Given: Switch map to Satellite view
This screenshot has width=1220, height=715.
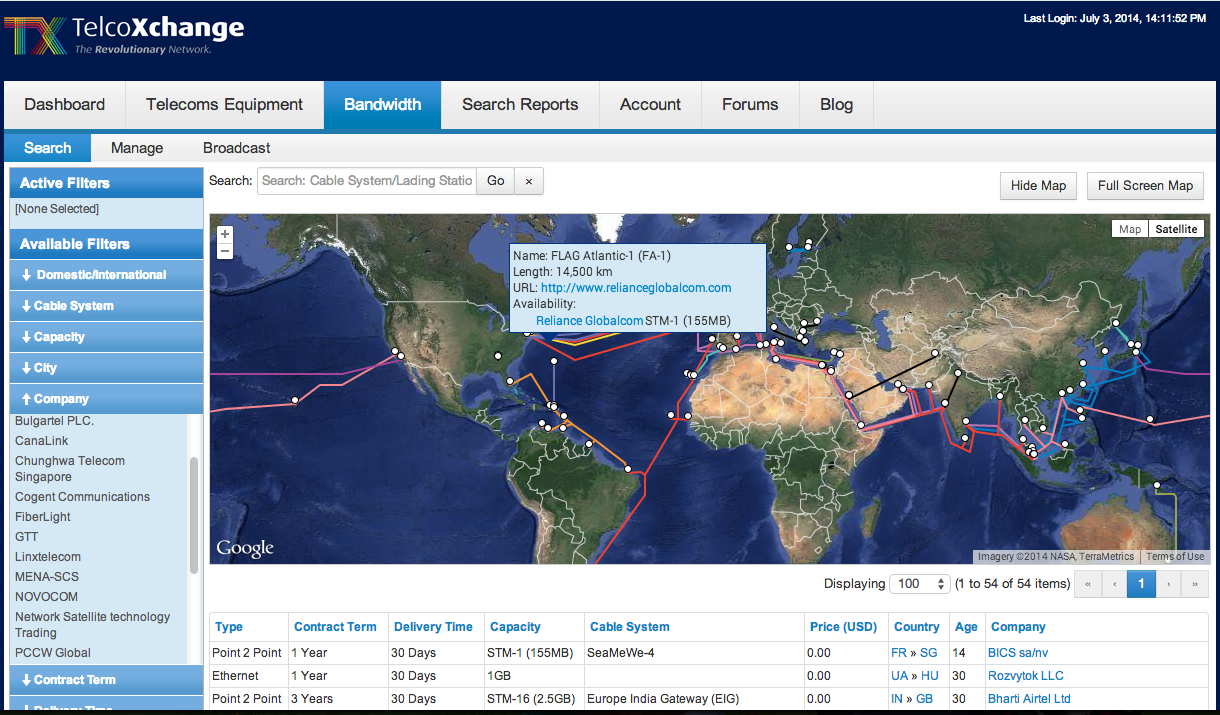Looking at the screenshot, I should pyautogui.click(x=1176, y=229).
